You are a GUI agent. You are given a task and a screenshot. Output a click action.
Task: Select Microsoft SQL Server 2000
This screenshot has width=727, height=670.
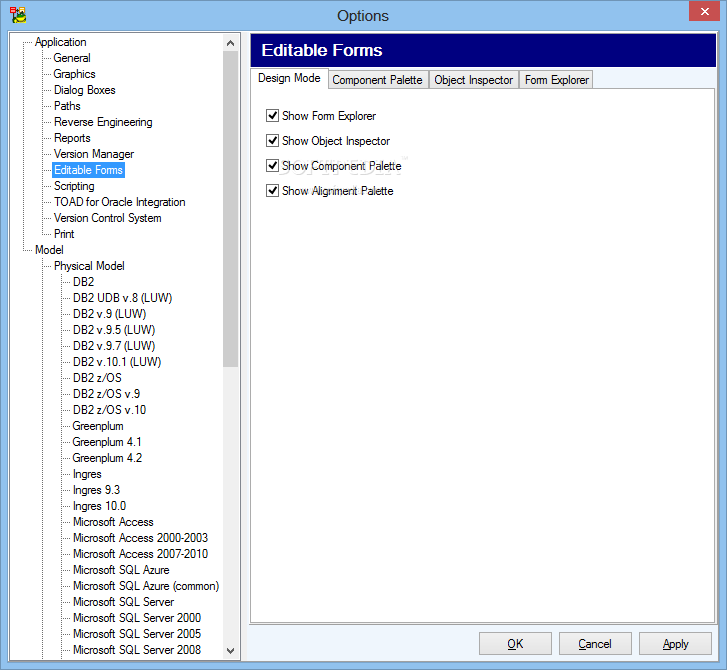(137, 618)
